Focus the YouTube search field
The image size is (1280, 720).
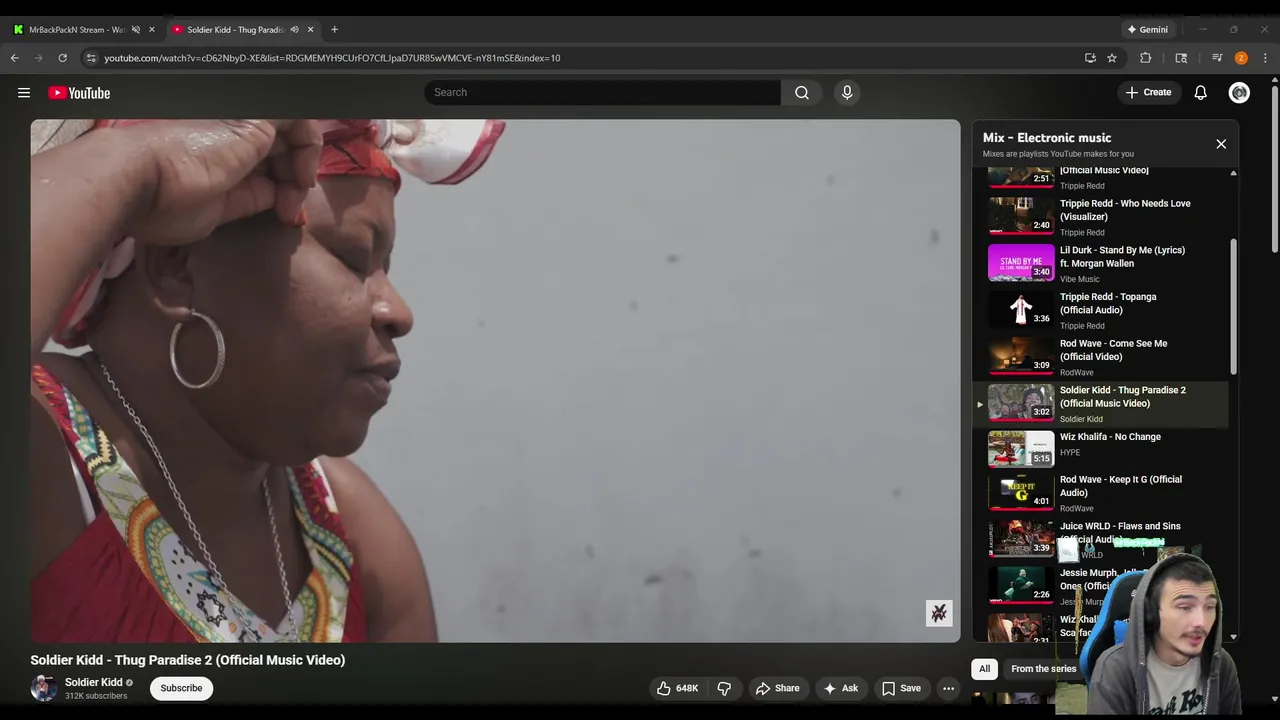coord(603,93)
